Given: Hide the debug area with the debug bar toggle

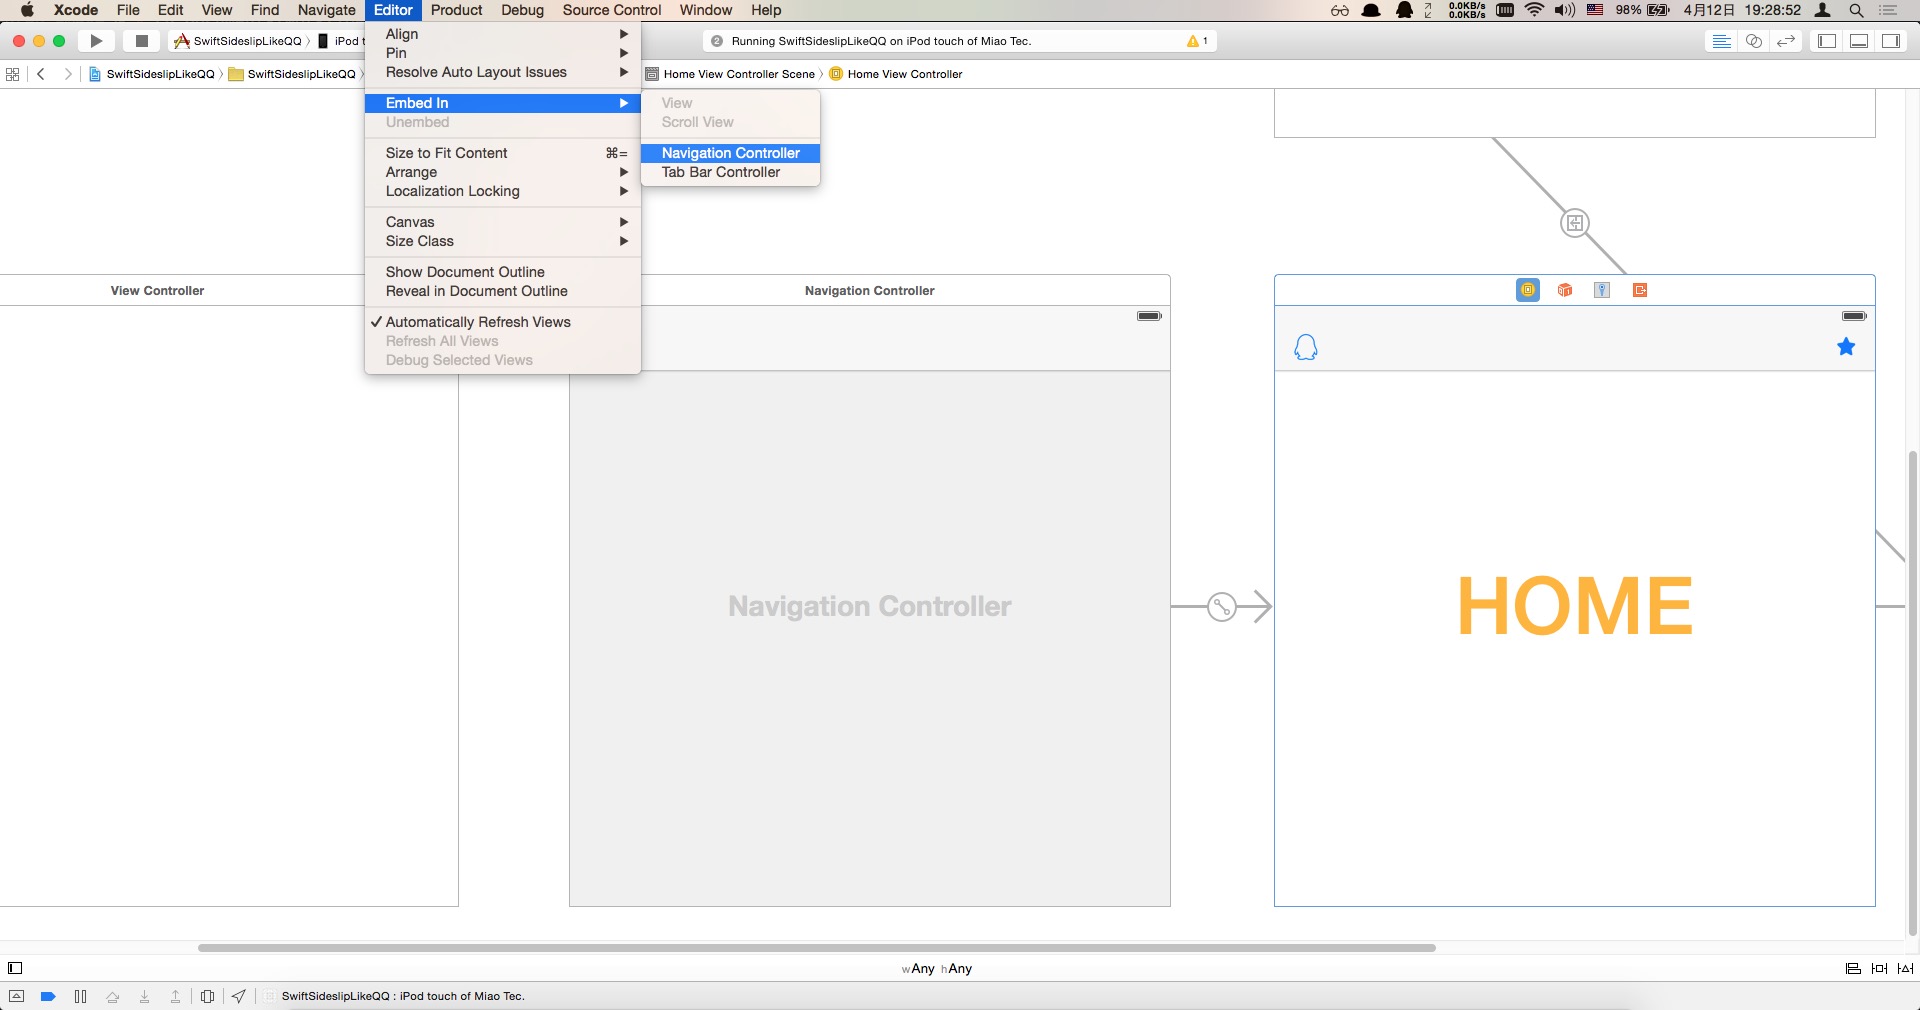Looking at the screenshot, I should (16, 996).
